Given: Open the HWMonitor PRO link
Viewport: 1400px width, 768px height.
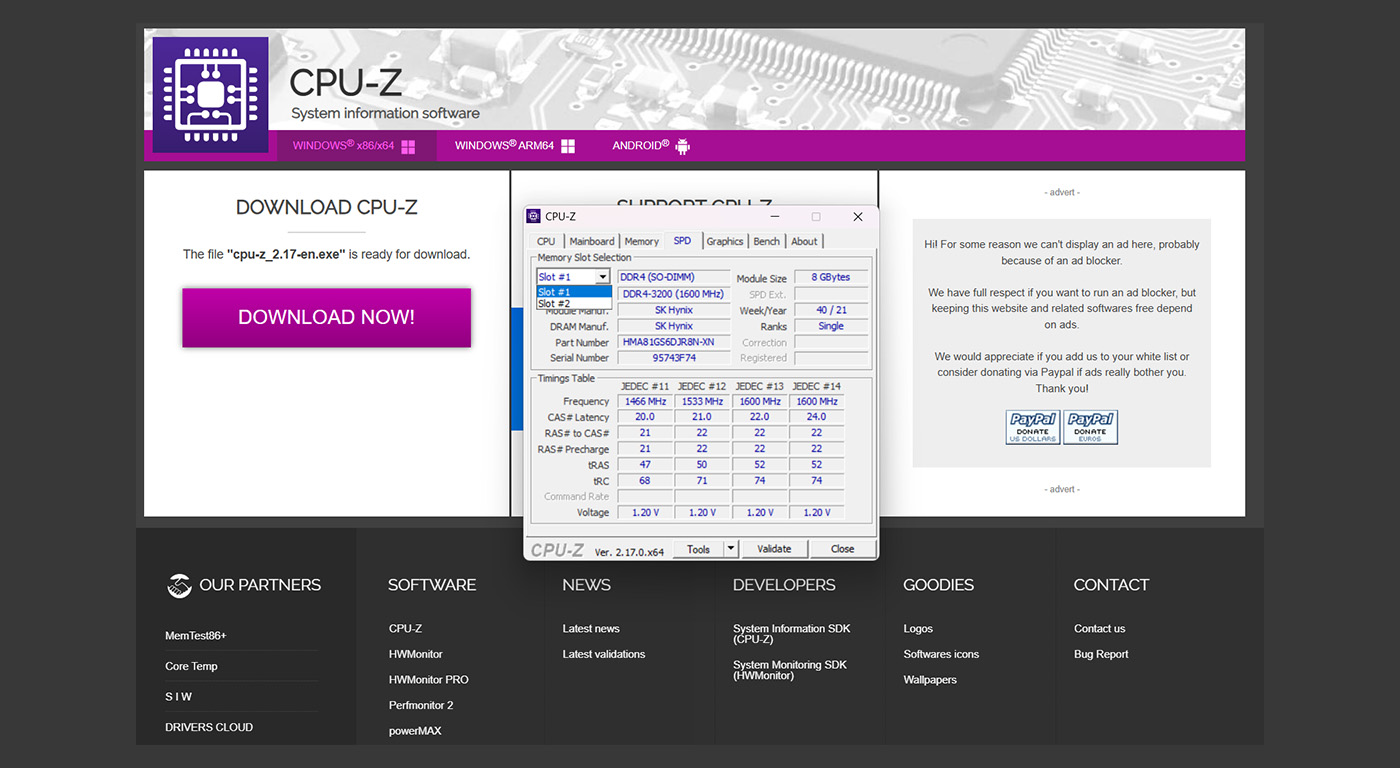Looking at the screenshot, I should [429, 680].
